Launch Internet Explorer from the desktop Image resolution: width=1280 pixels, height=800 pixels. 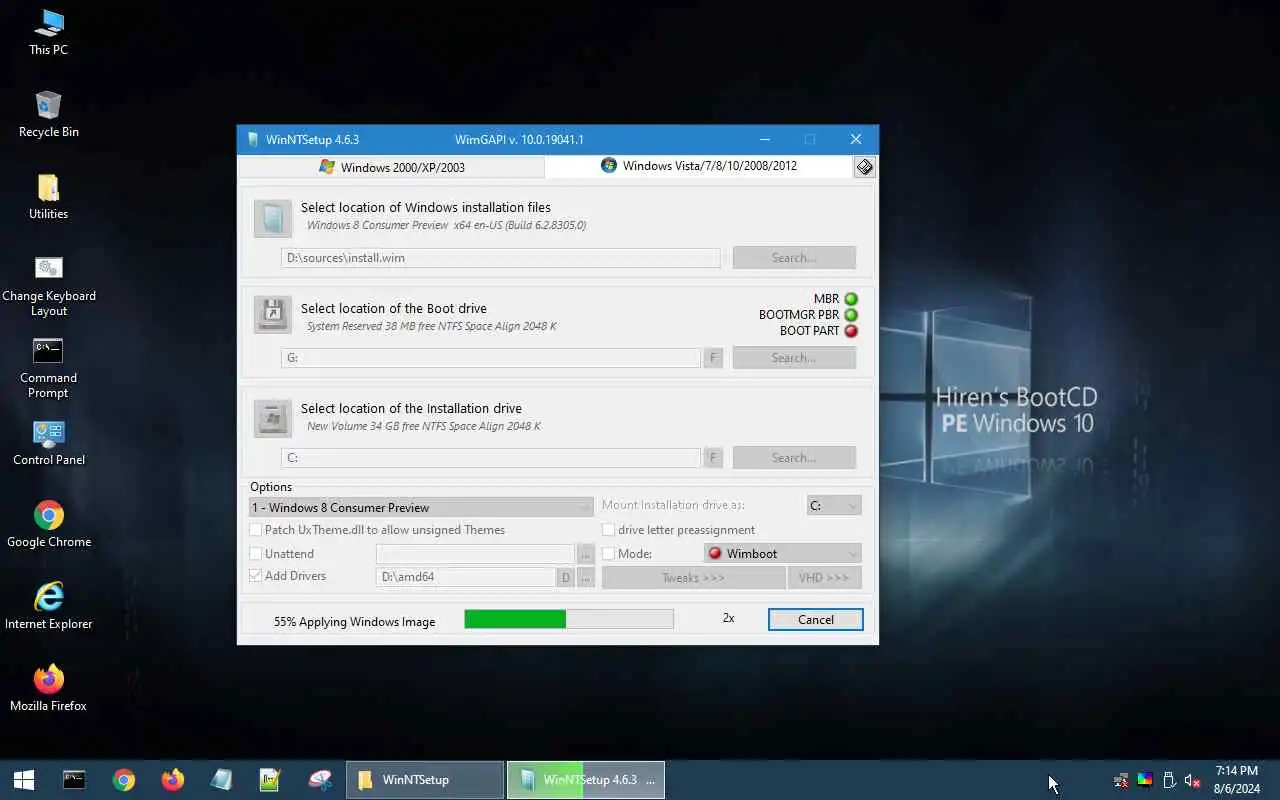pos(48,606)
